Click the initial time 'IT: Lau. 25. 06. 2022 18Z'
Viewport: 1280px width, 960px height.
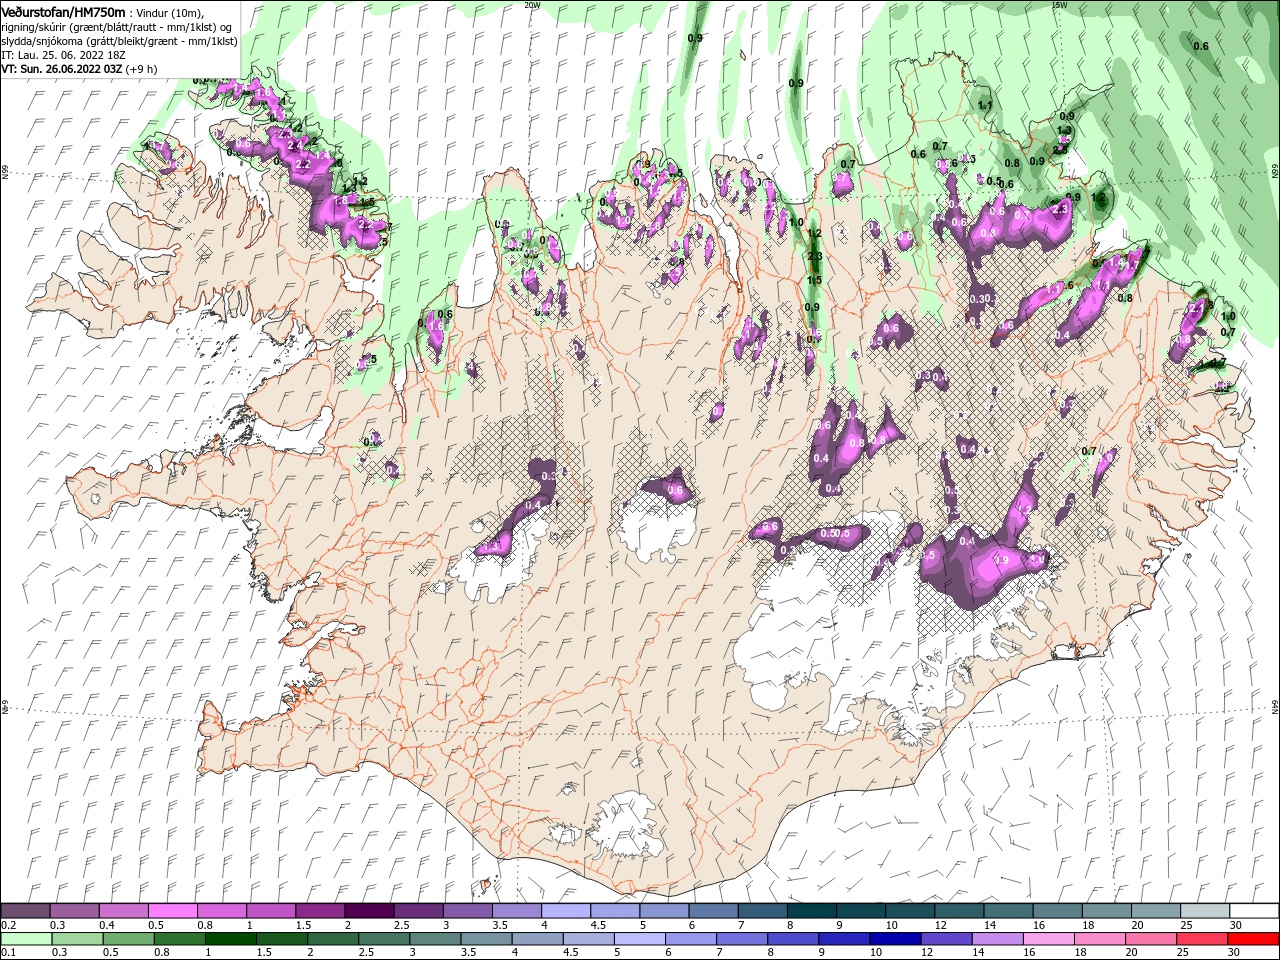point(63,56)
